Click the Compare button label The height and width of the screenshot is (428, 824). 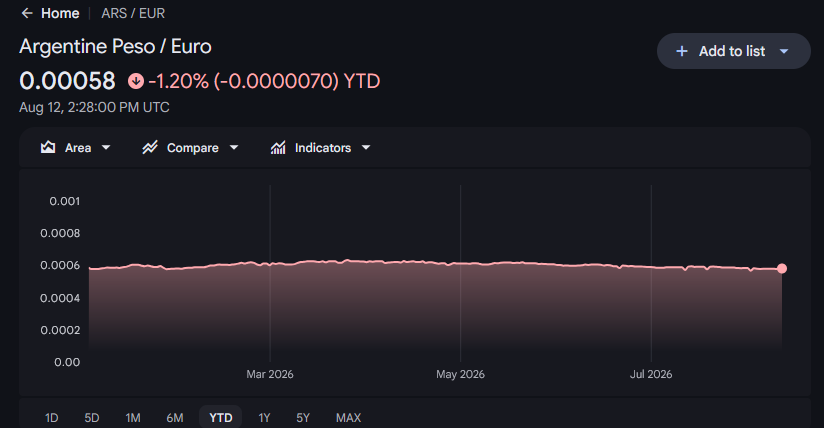[x=192, y=148]
